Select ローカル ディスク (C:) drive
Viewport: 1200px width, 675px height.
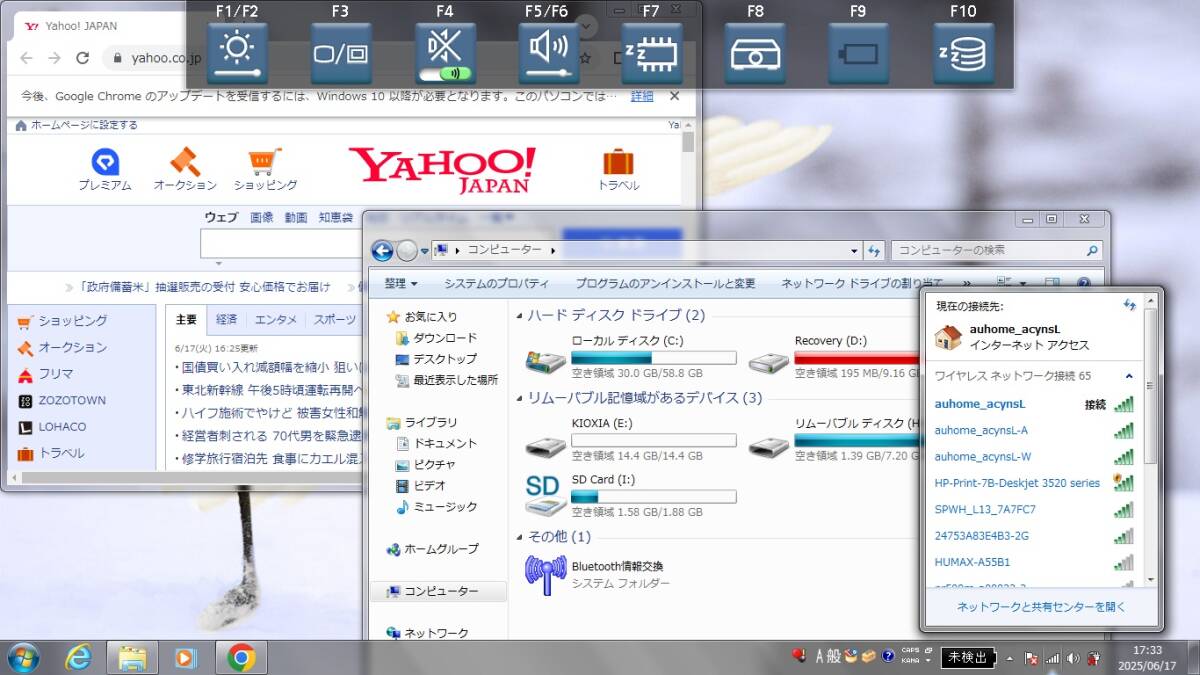(632, 356)
